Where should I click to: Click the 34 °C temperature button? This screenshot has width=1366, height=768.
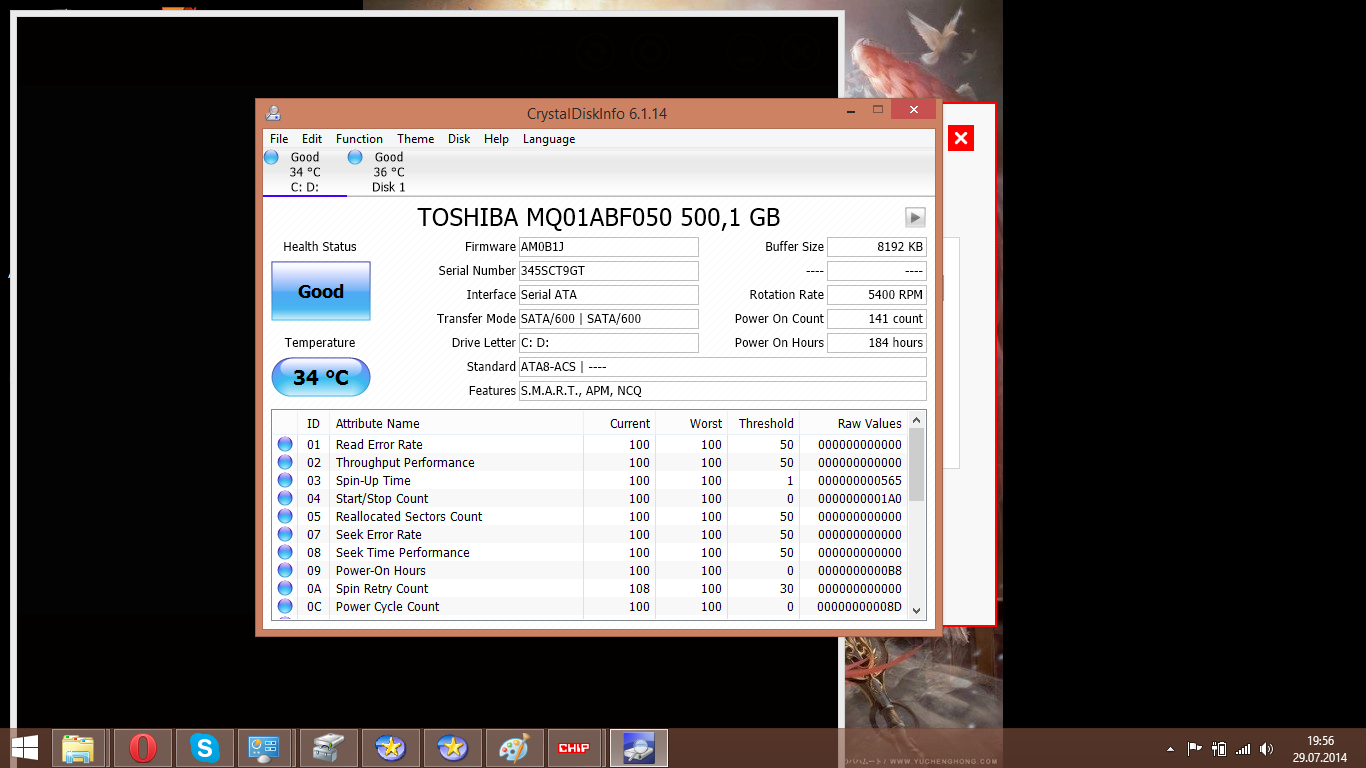pyautogui.click(x=321, y=377)
